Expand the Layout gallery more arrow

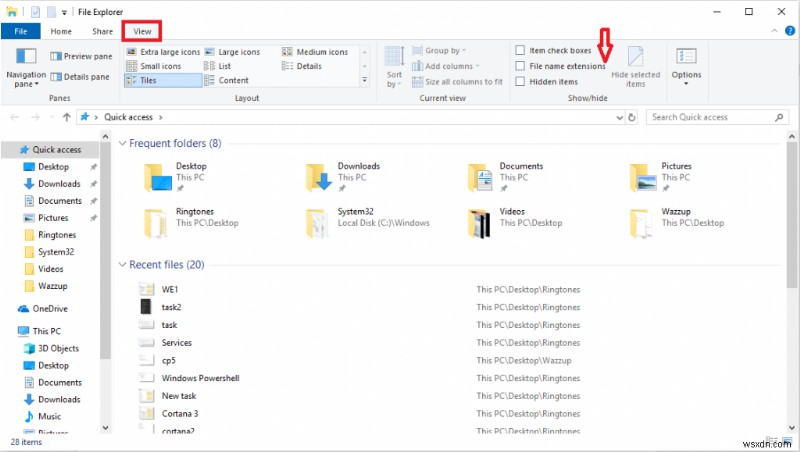365,80
